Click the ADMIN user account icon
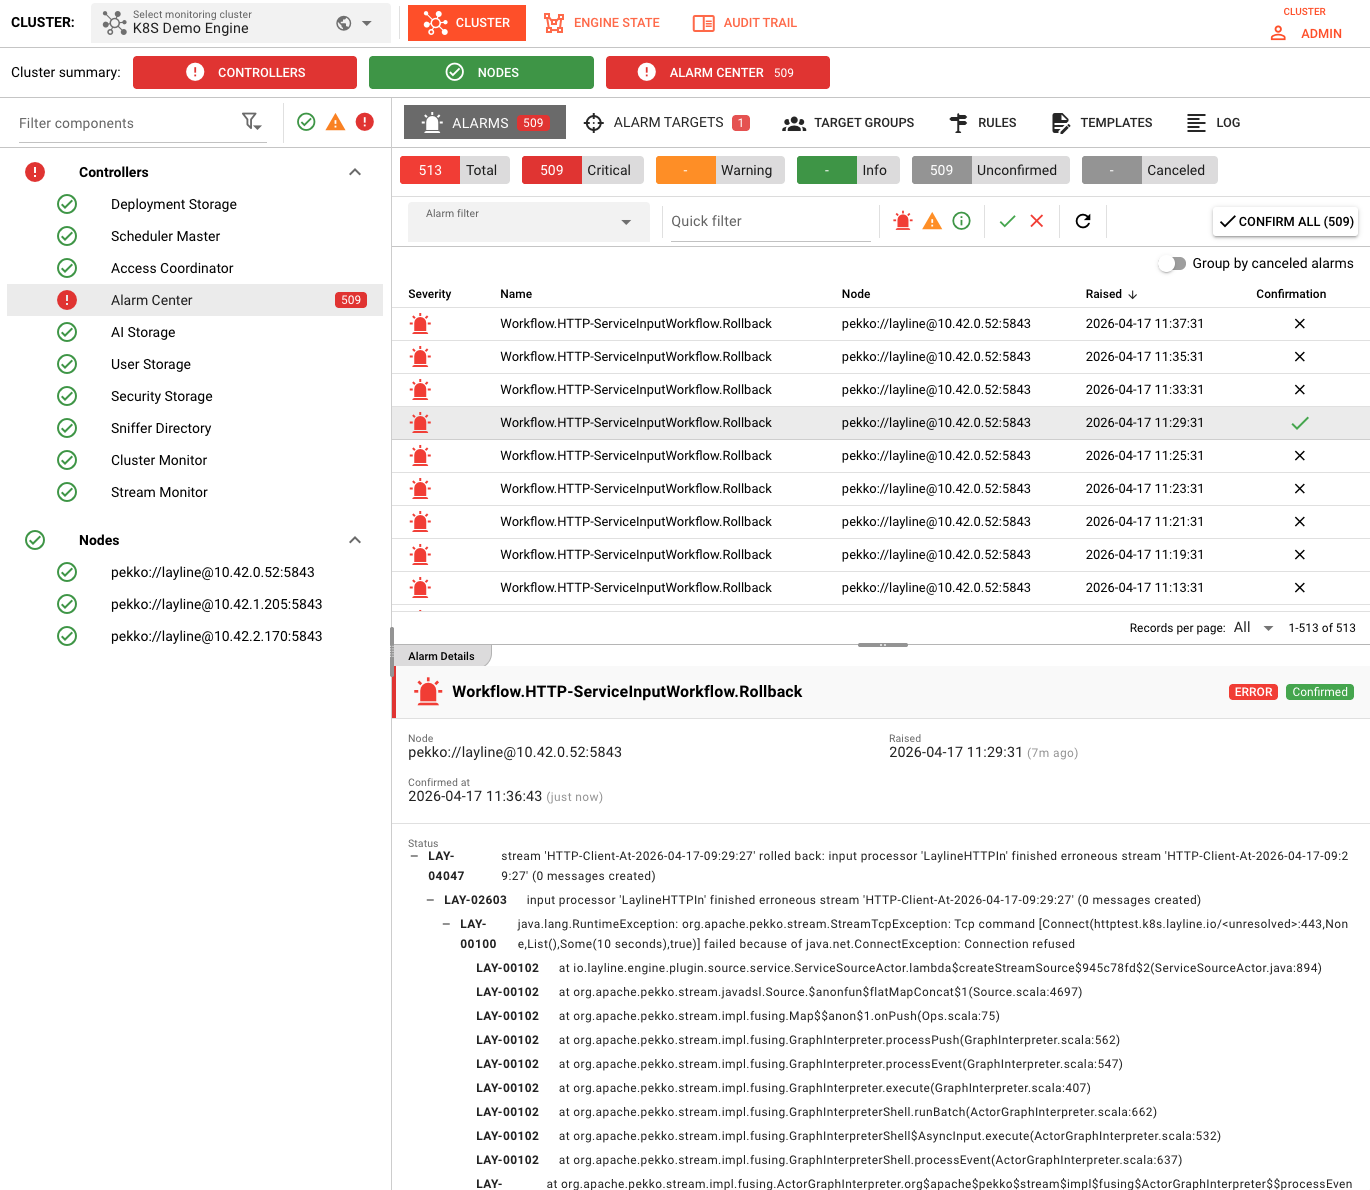 pos(1278,33)
